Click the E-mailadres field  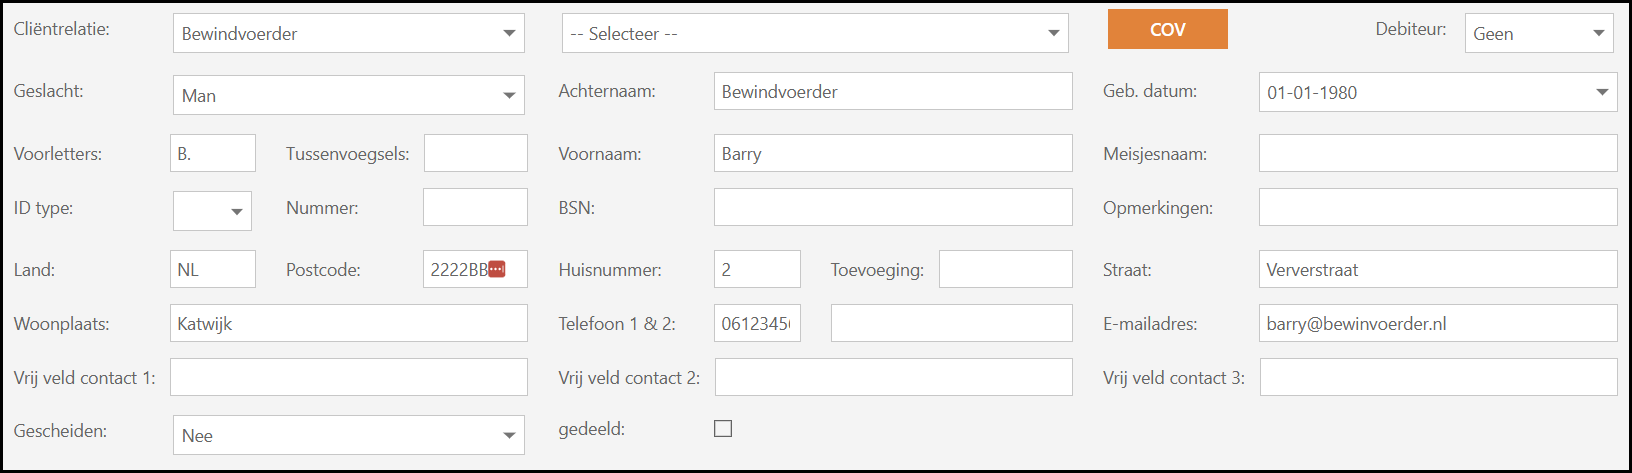tap(1437, 323)
